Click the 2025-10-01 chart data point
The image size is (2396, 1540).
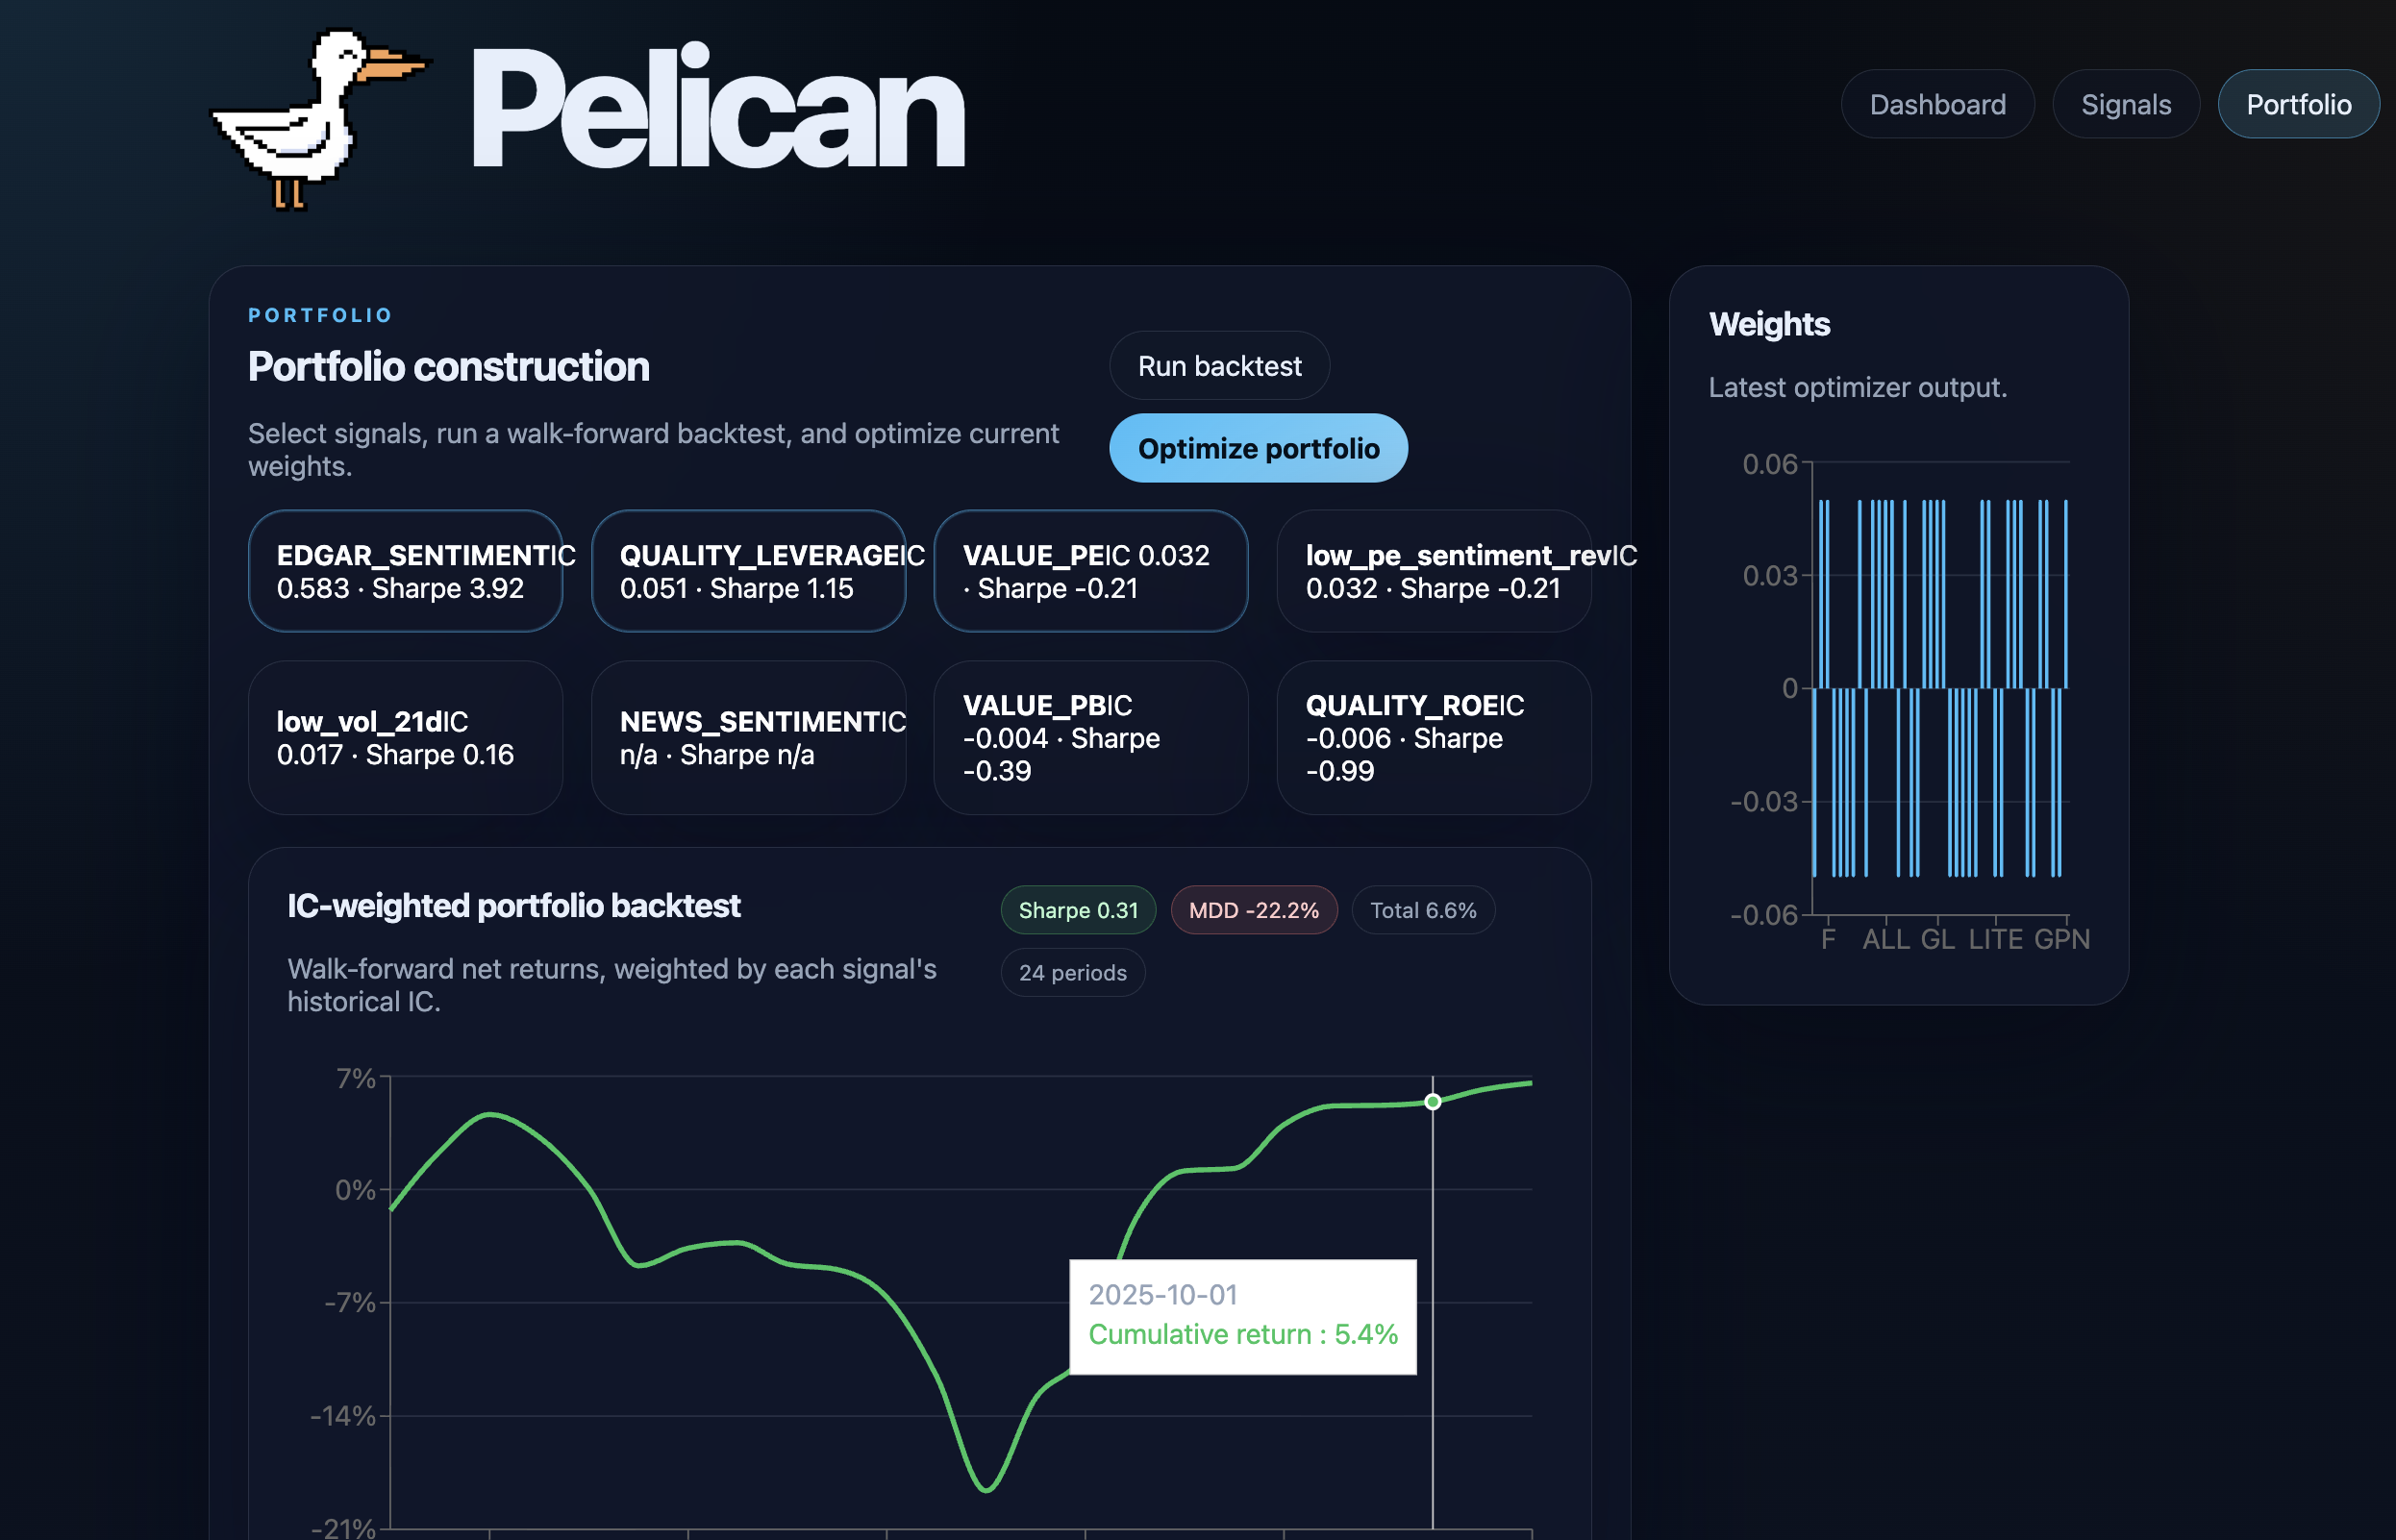1432,1102
